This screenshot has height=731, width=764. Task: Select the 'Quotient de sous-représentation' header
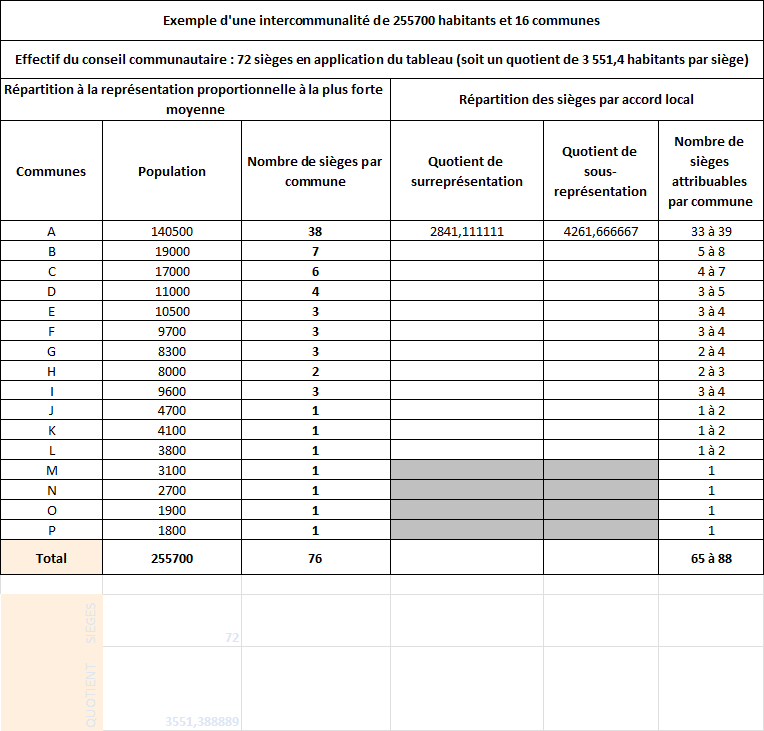pyautogui.click(x=600, y=171)
